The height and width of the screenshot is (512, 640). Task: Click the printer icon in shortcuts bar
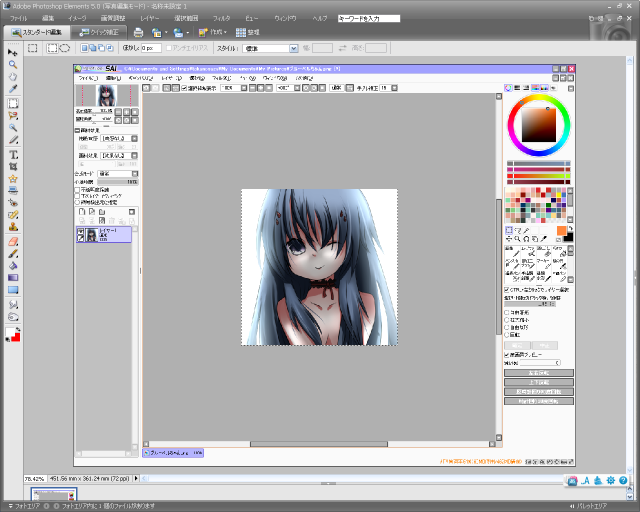tap(138, 32)
